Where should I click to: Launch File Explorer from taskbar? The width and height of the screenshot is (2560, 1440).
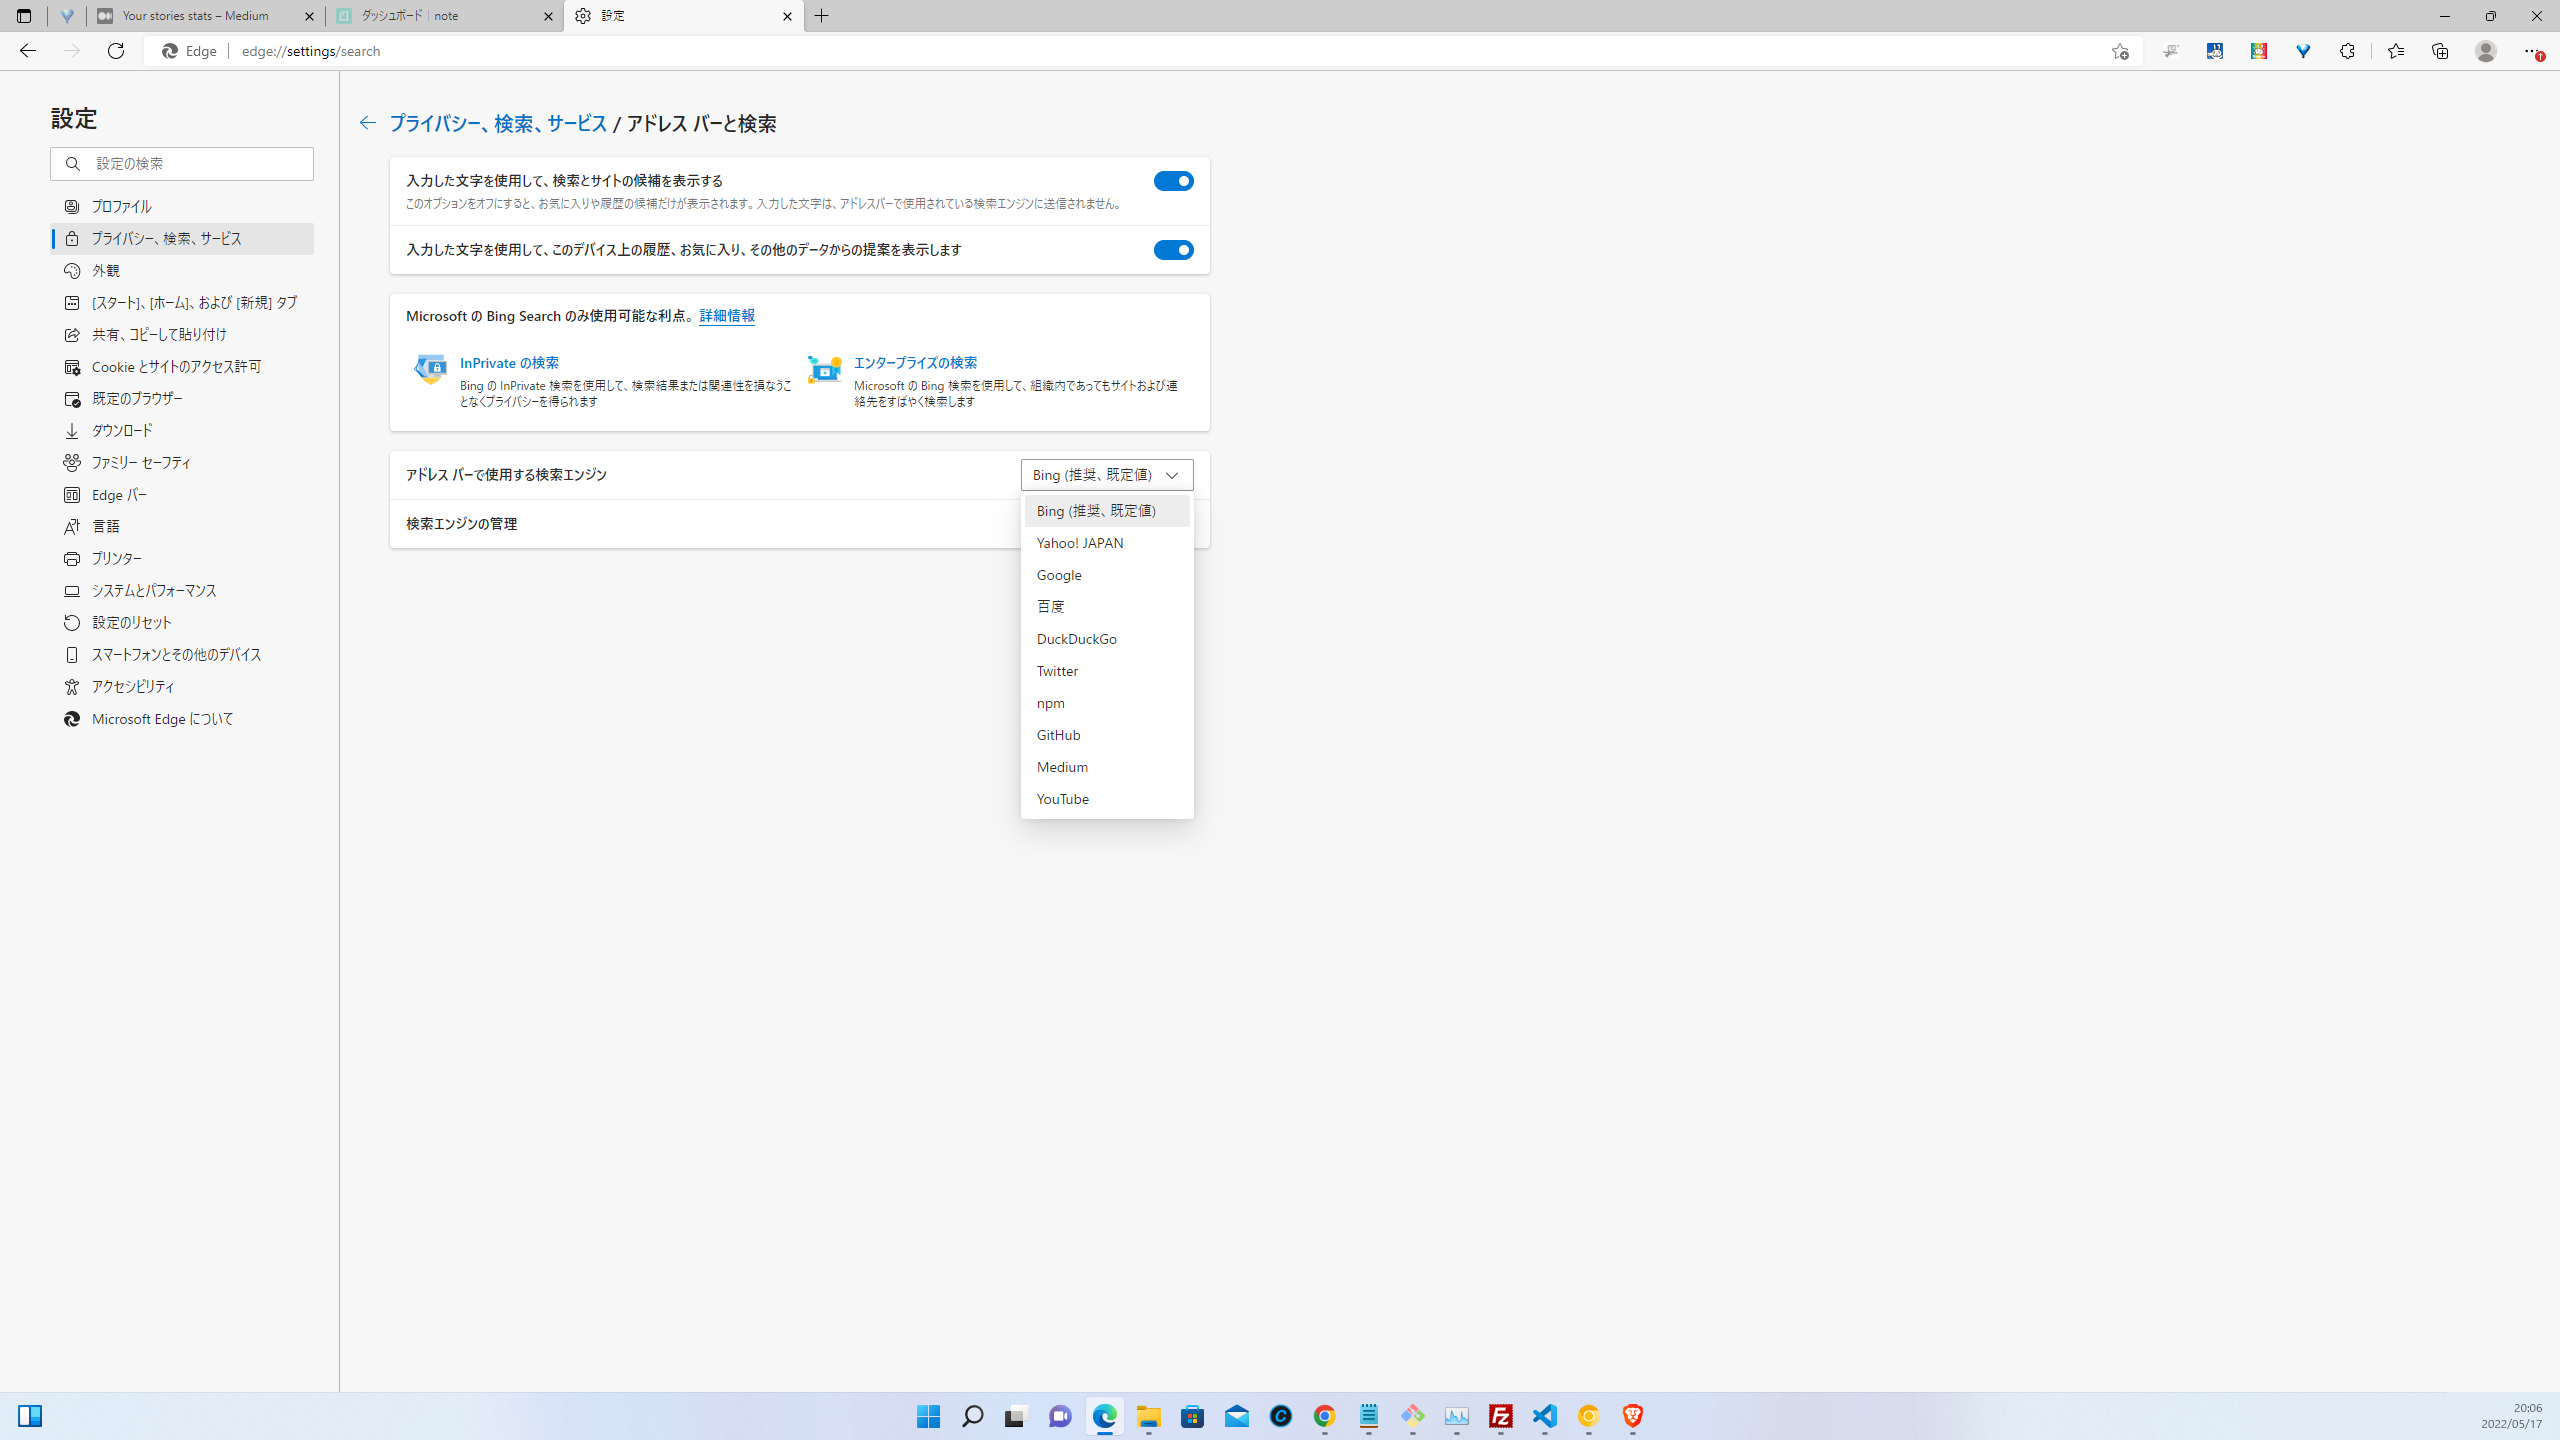pyautogui.click(x=1148, y=1416)
